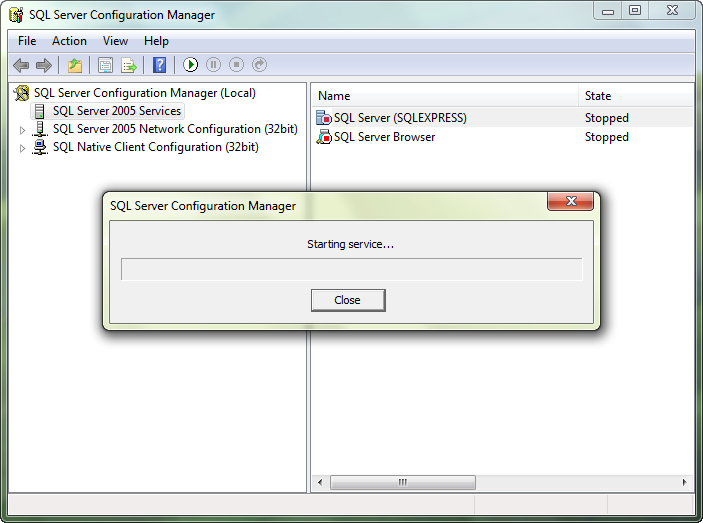Click the Network Configuration tree icon
703x523 pixels.
click(40, 129)
